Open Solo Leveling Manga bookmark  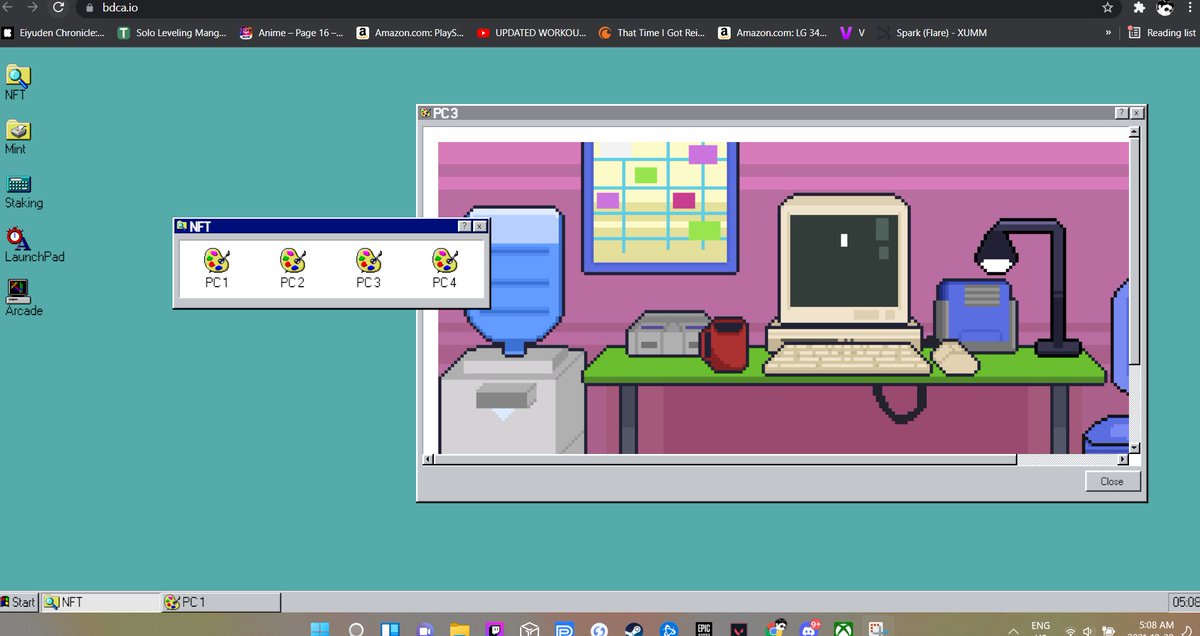(172, 32)
